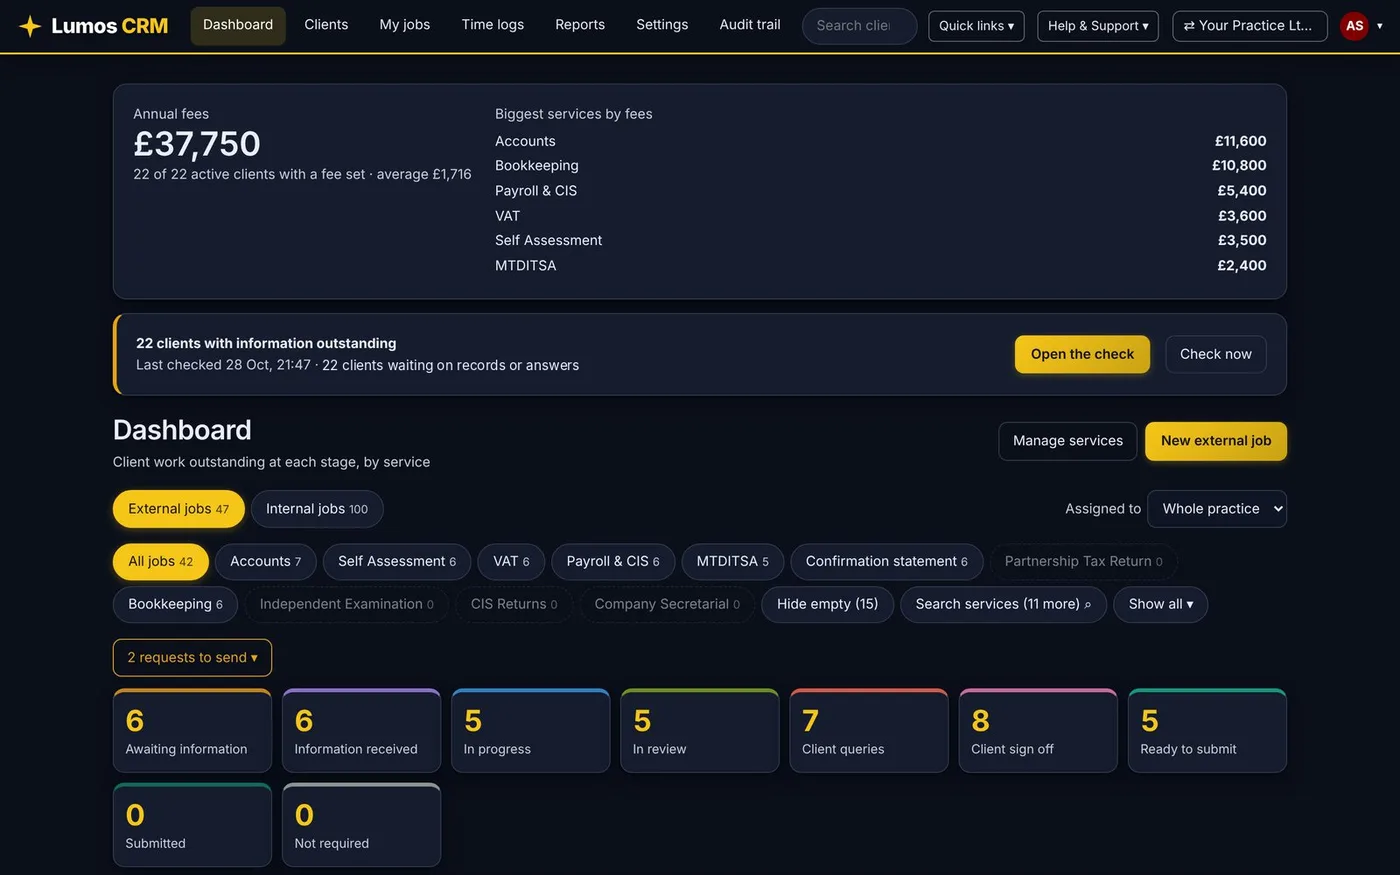Expand the Show all dropdown
The height and width of the screenshot is (875, 1400).
click(x=1161, y=605)
